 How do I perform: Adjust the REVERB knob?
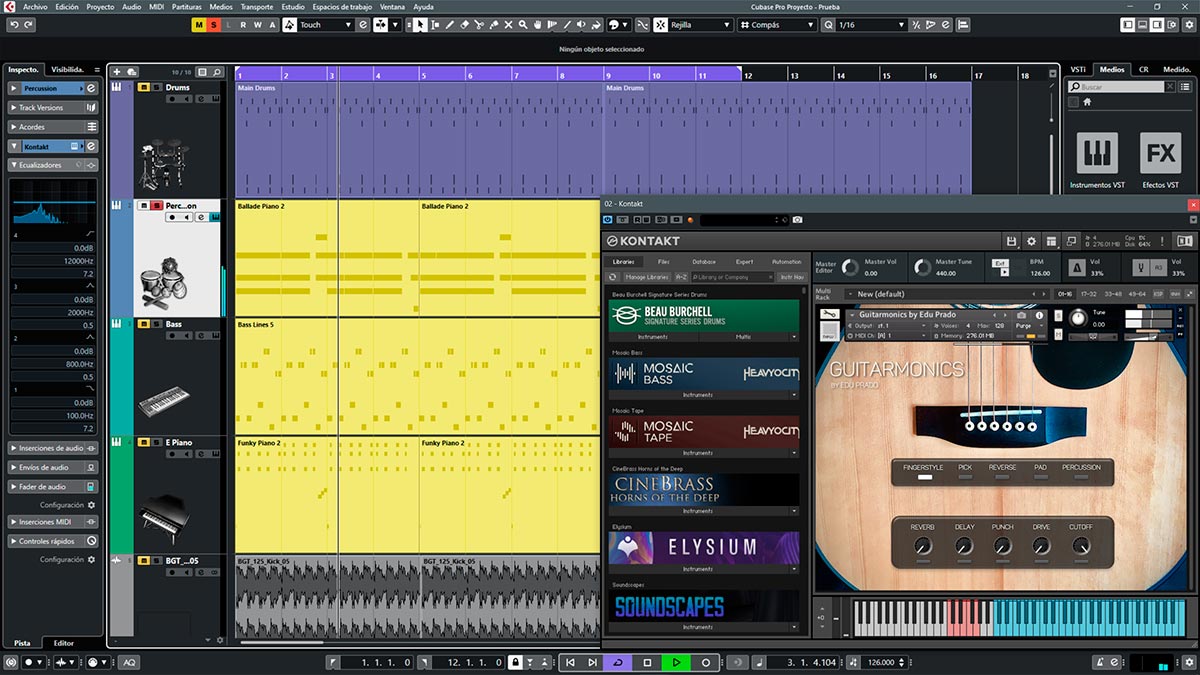tap(922, 546)
